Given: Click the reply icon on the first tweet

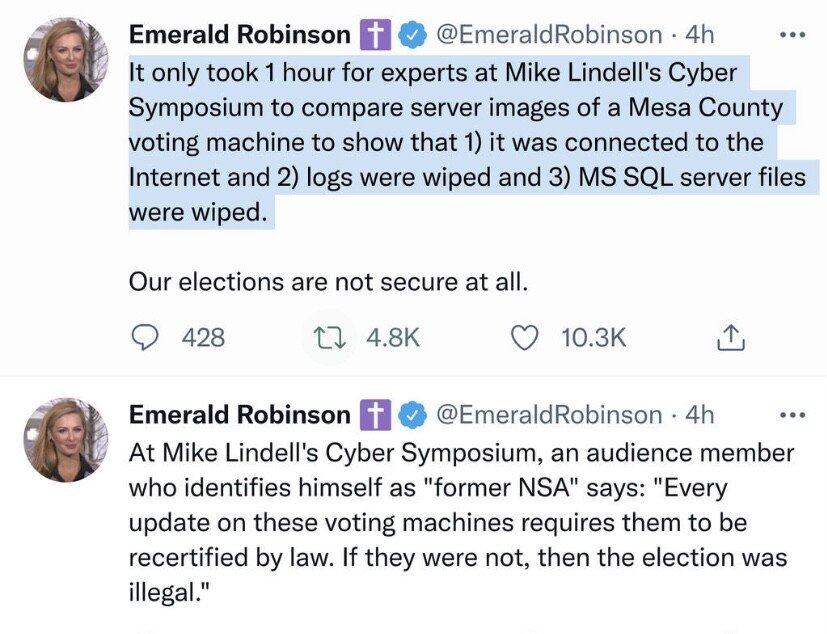Looking at the screenshot, I should click(x=147, y=338).
